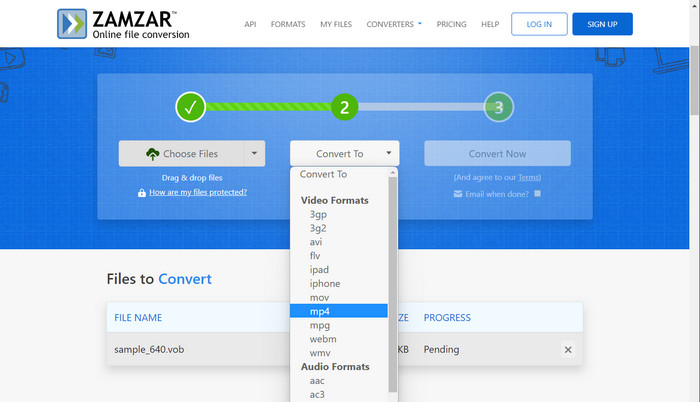The width and height of the screenshot is (700, 402).
Task: Click the lock icon beside file protection link
Action: point(142,193)
